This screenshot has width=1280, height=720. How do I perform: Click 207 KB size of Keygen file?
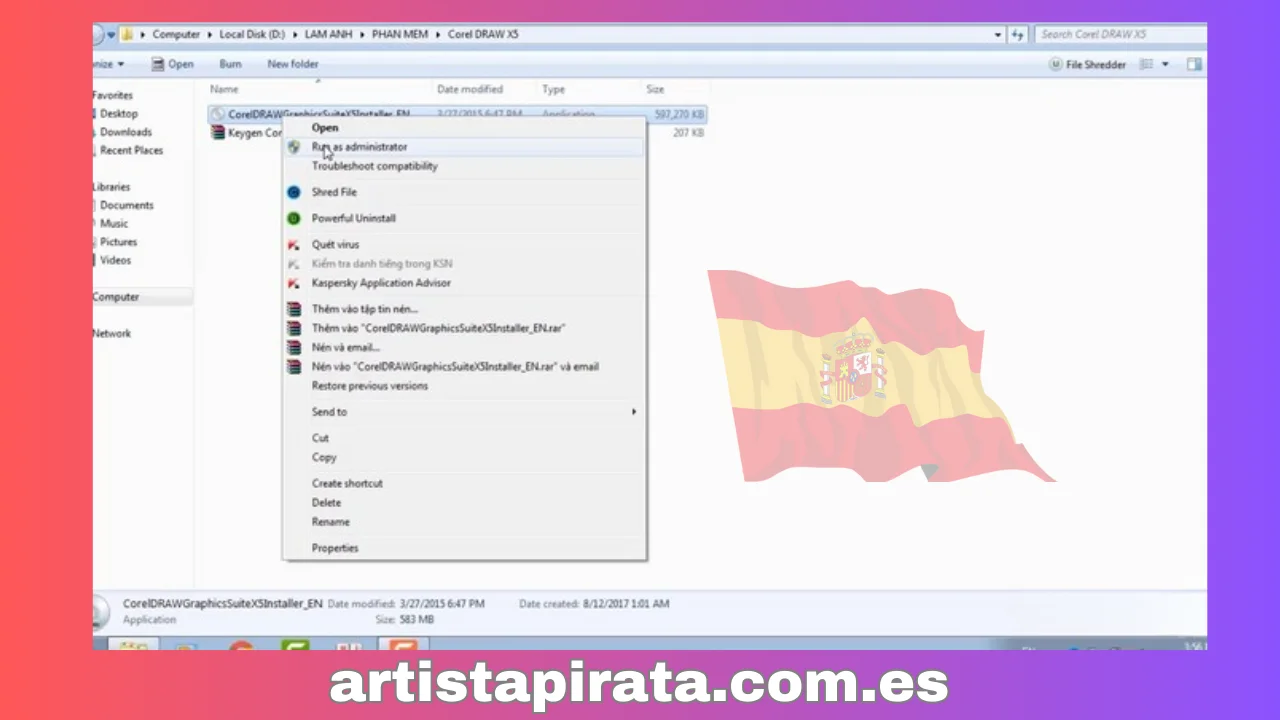click(688, 133)
